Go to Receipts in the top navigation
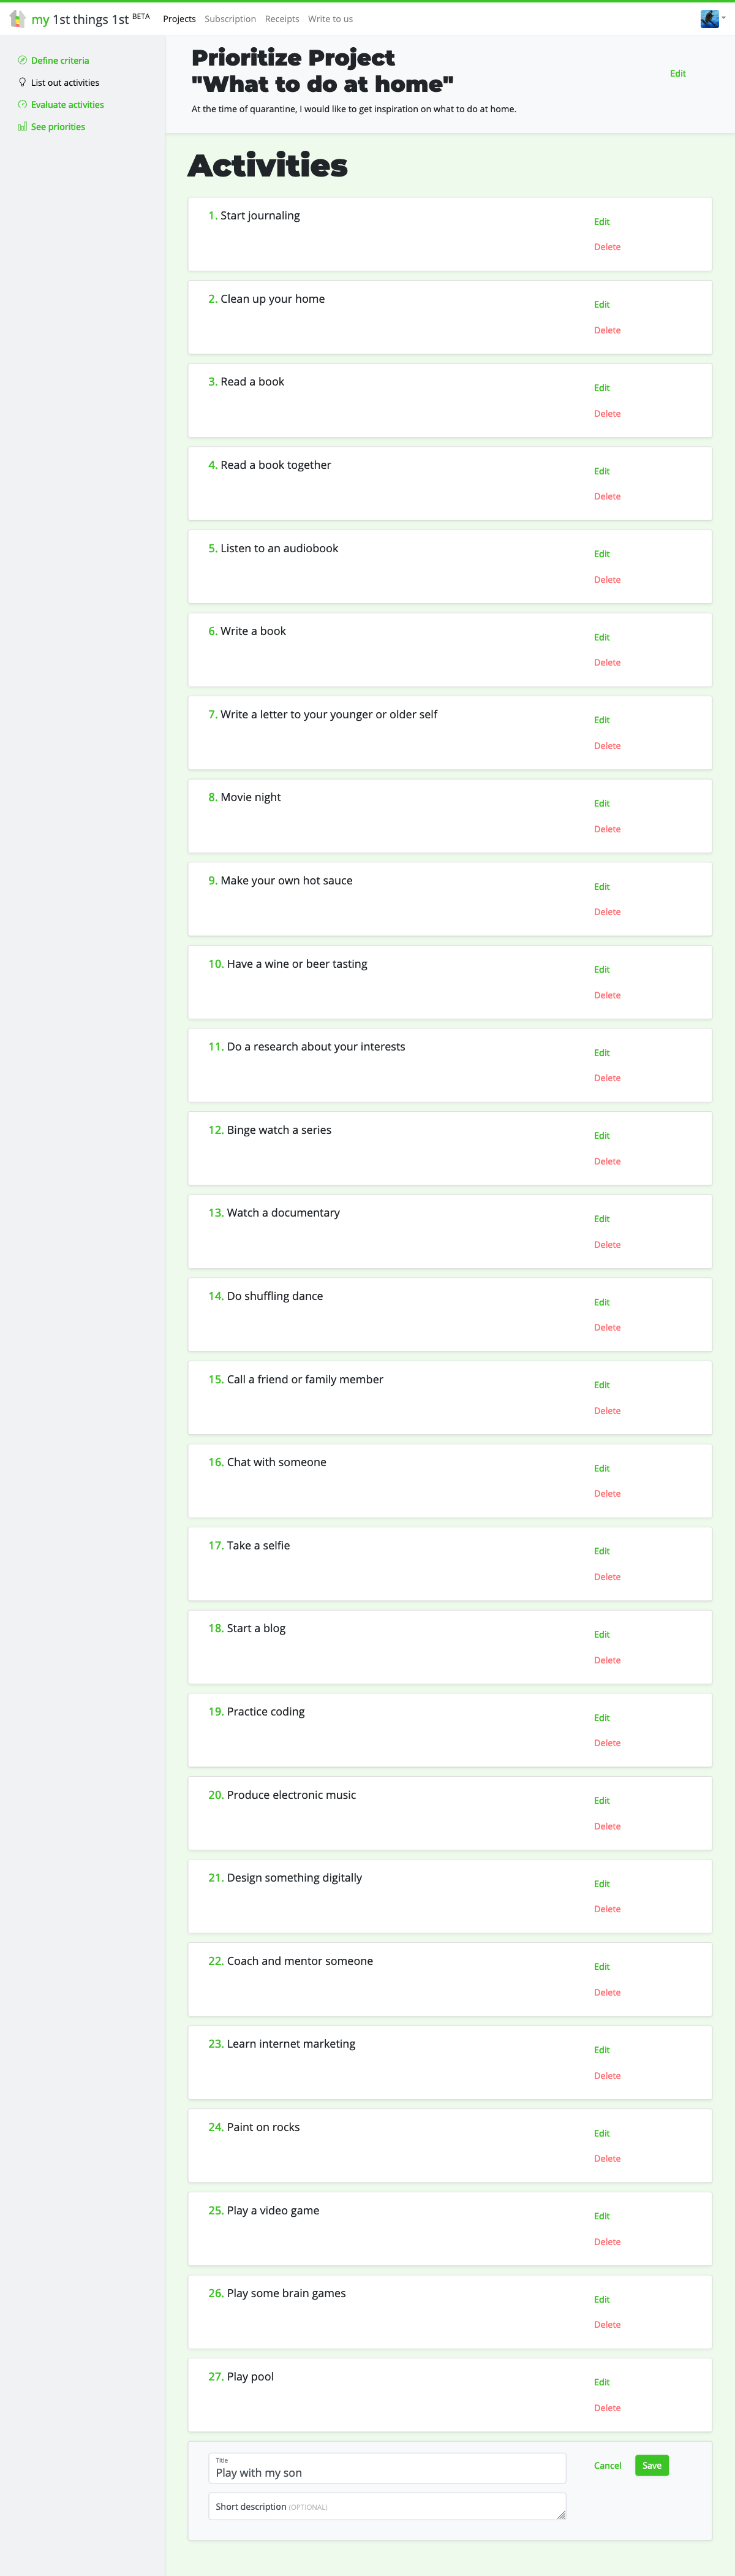The height and width of the screenshot is (2576, 735). (282, 19)
